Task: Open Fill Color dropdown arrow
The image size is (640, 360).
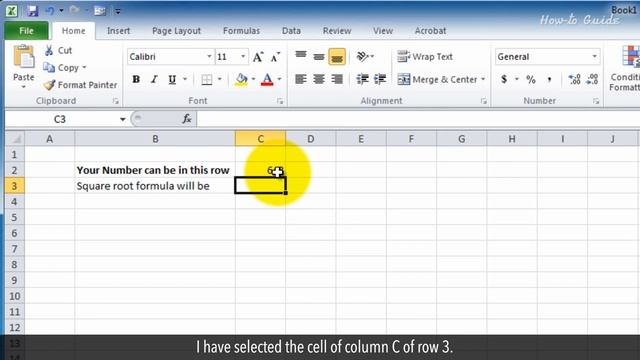Action: click(x=253, y=79)
